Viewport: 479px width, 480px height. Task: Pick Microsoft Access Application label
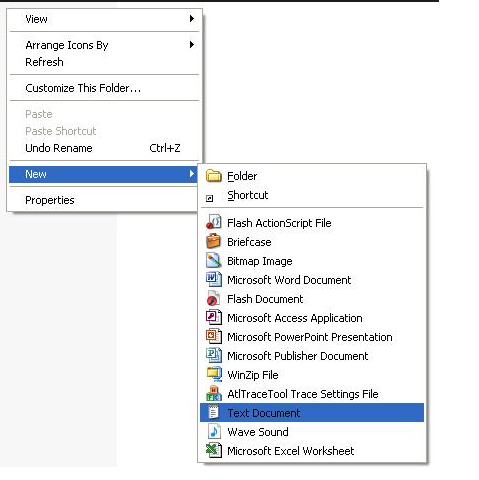tap(295, 318)
